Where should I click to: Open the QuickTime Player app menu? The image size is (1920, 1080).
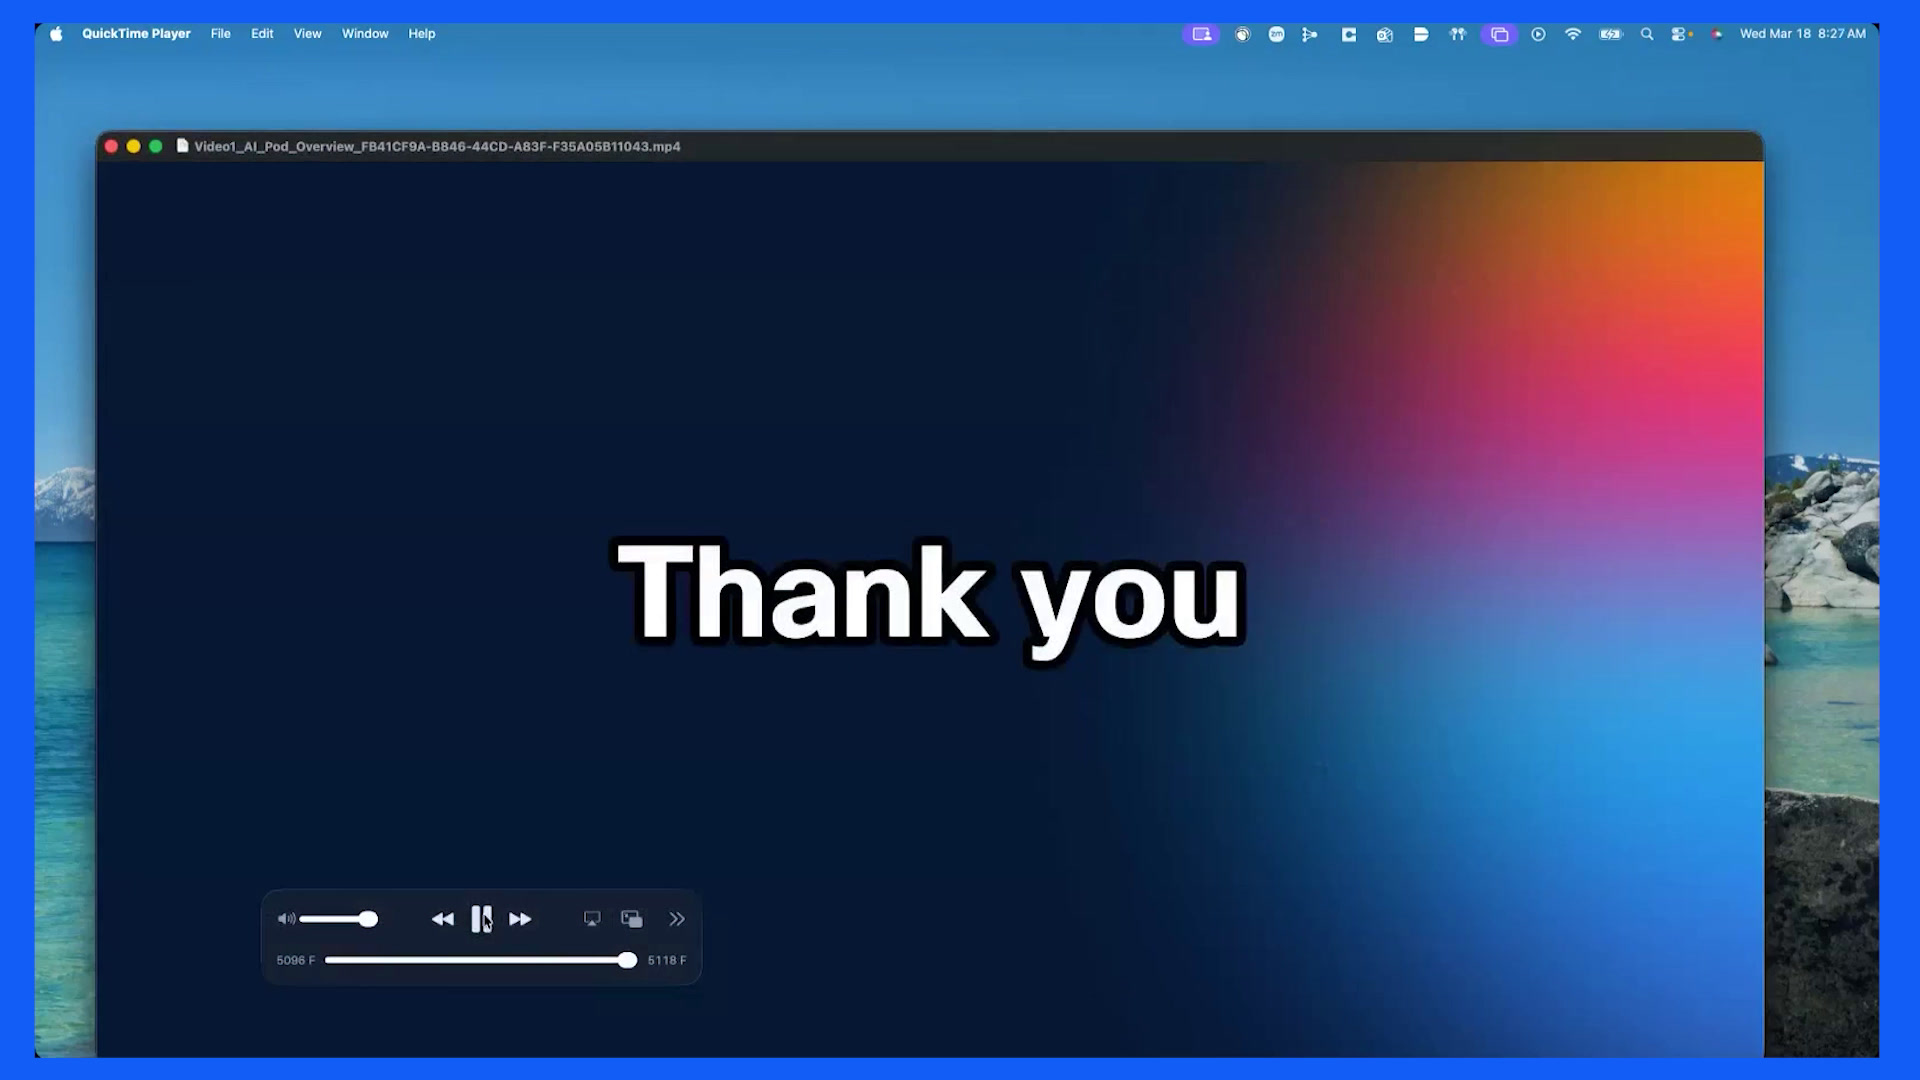(136, 33)
